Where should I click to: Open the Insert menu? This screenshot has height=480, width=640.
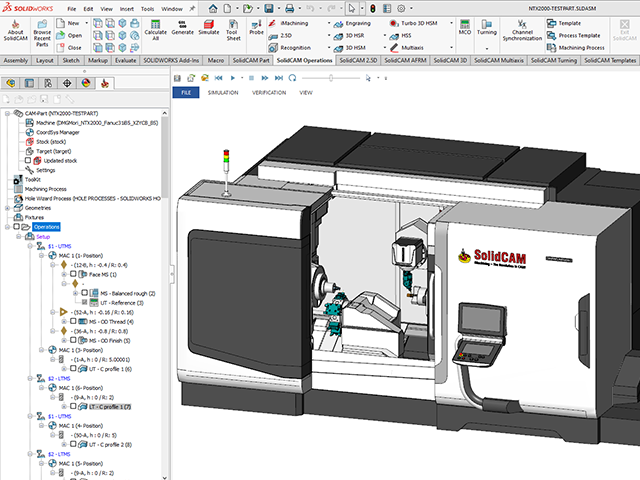tap(127, 9)
